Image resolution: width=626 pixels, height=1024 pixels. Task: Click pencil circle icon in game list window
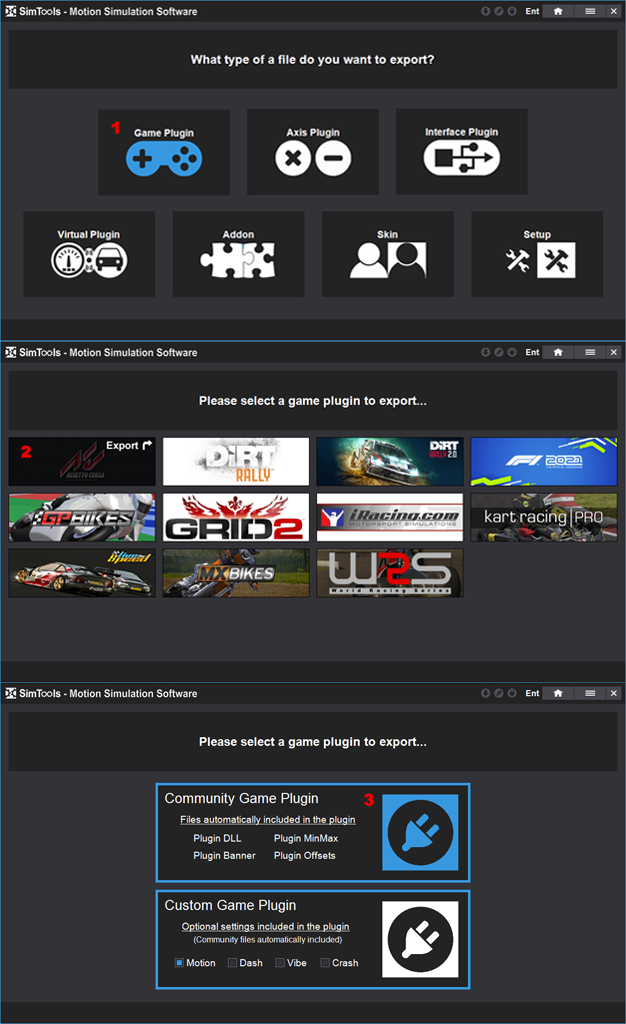[499, 352]
